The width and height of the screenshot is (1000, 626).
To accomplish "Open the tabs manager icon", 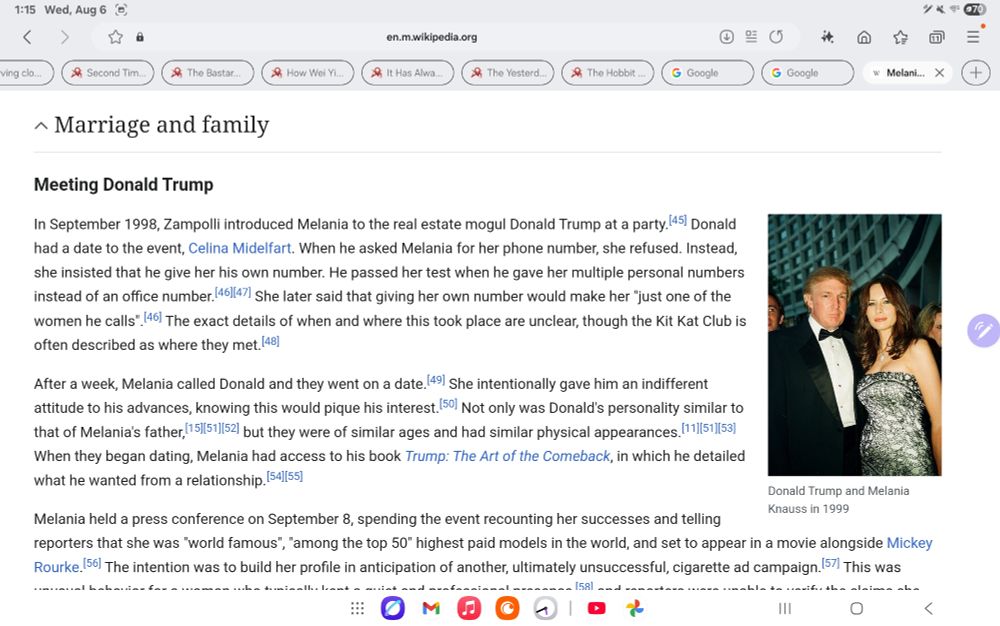I will point(936,38).
